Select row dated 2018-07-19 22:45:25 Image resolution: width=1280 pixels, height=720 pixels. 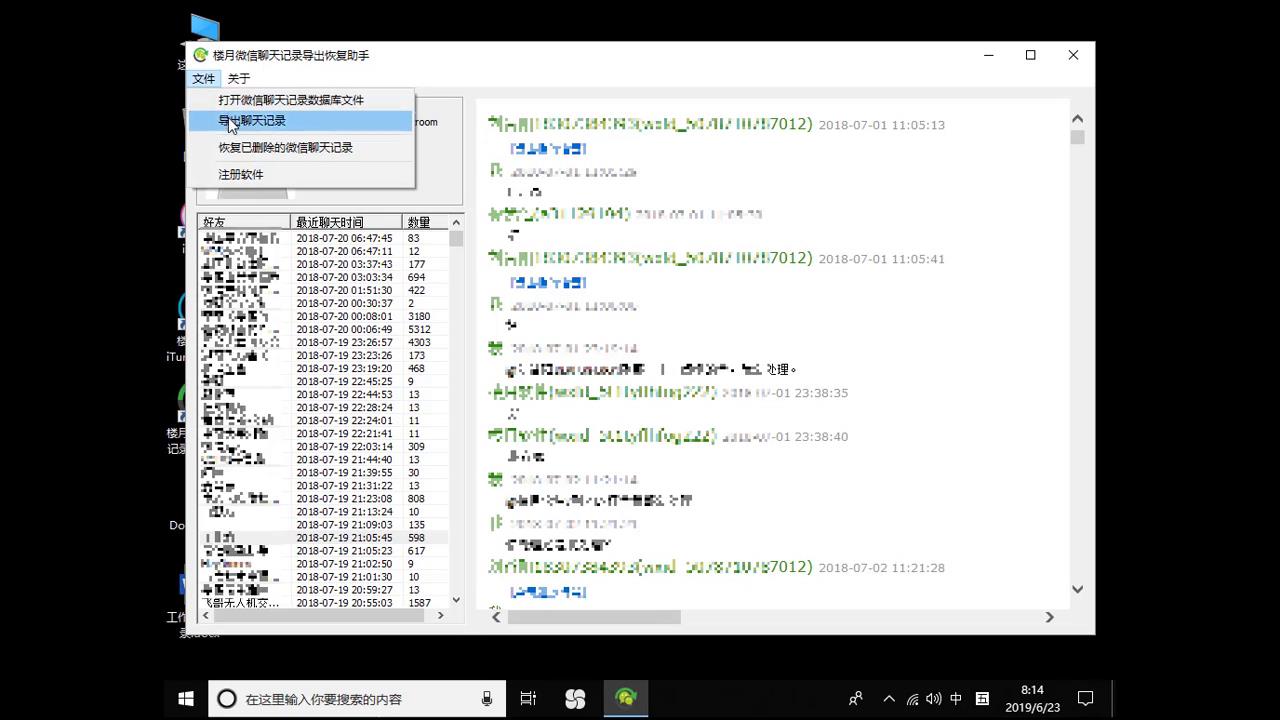323,382
